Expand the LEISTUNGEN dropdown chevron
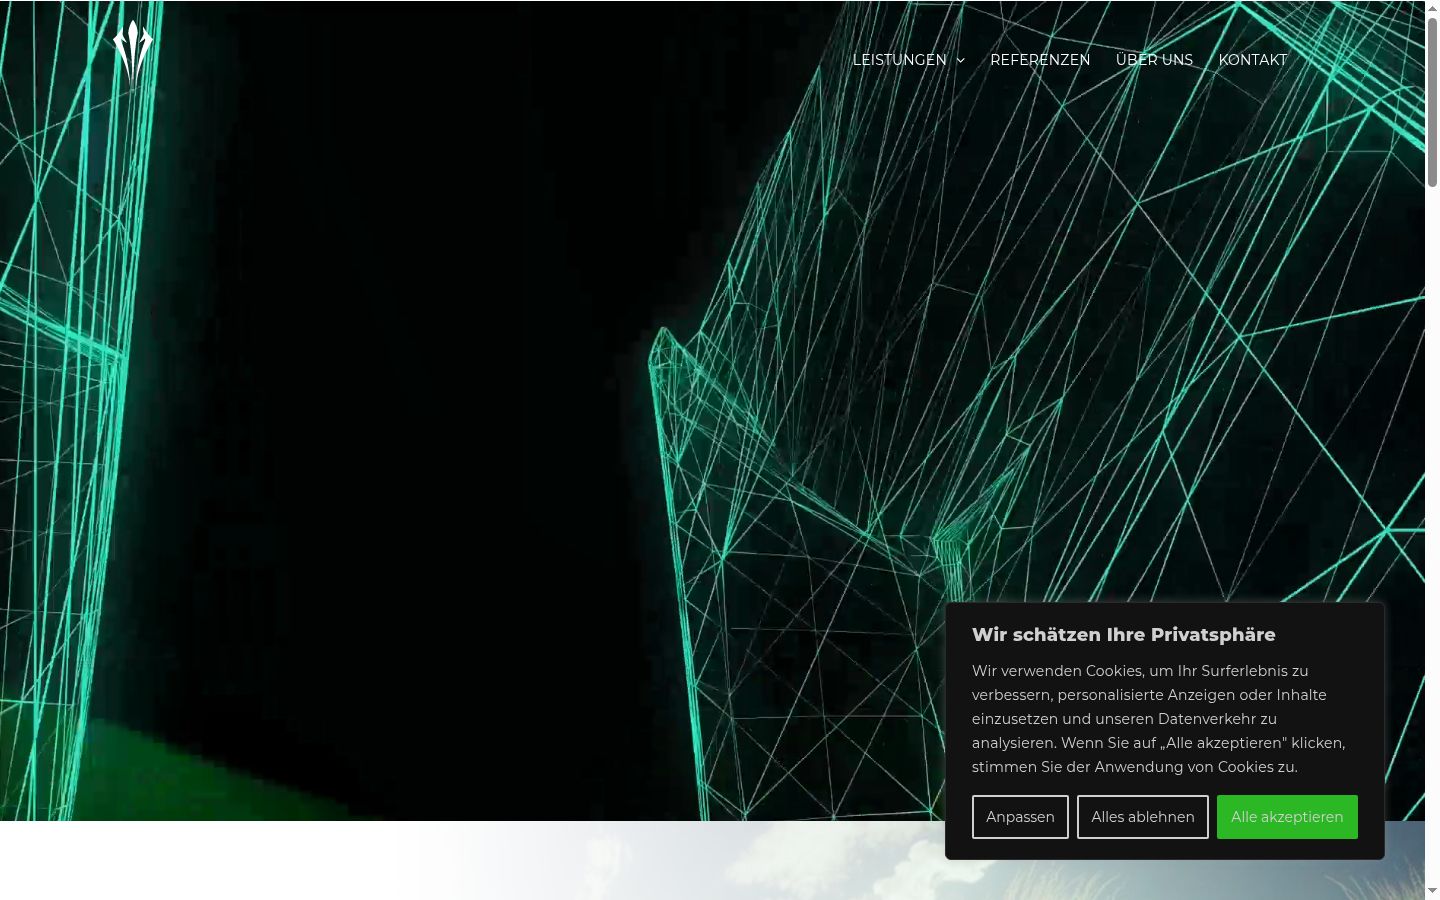Image resolution: width=1440 pixels, height=900 pixels. (961, 61)
